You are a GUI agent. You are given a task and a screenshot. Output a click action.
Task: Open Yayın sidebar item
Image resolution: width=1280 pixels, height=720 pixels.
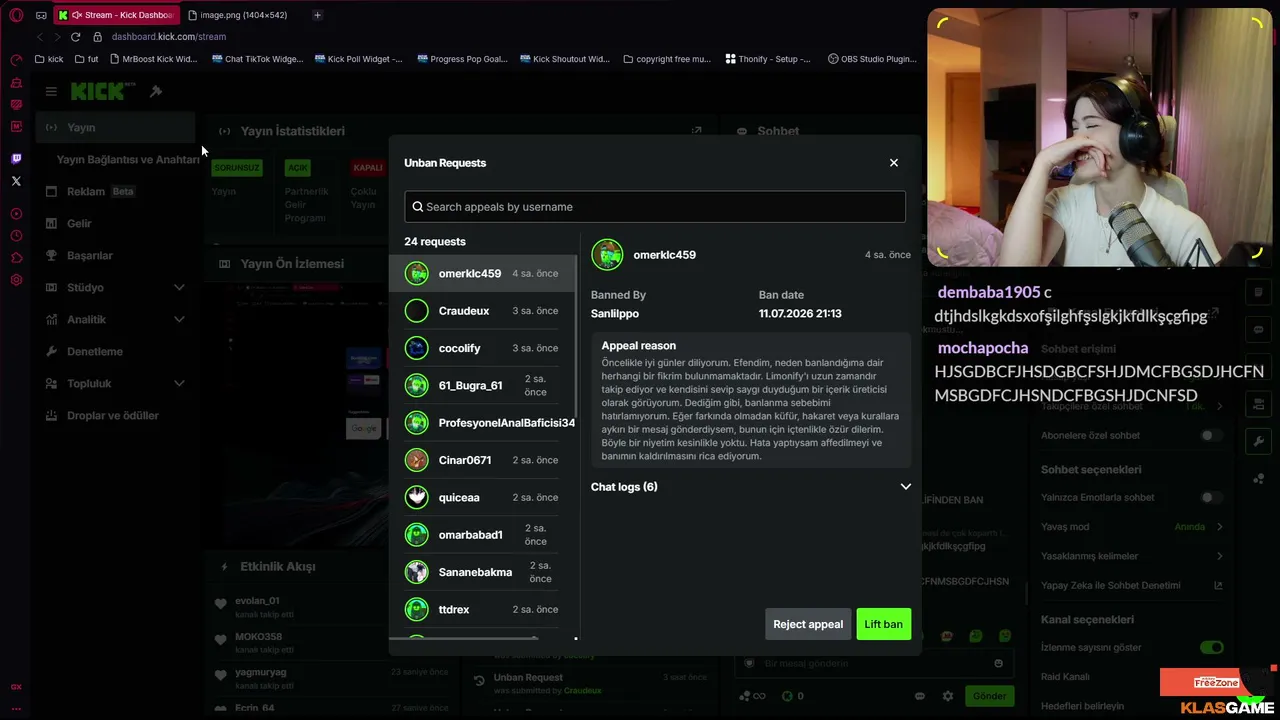pos(116,127)
